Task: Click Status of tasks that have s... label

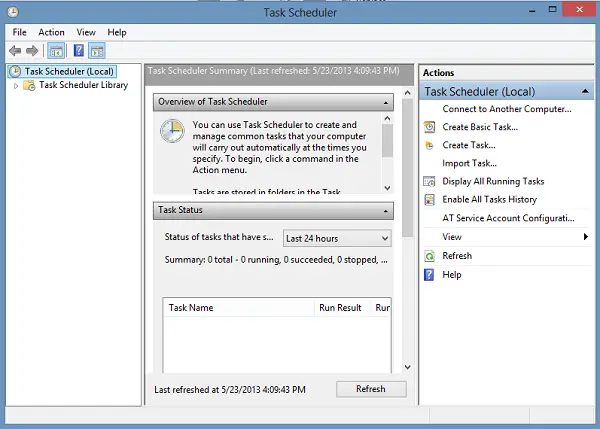Action: coord(219,237)
